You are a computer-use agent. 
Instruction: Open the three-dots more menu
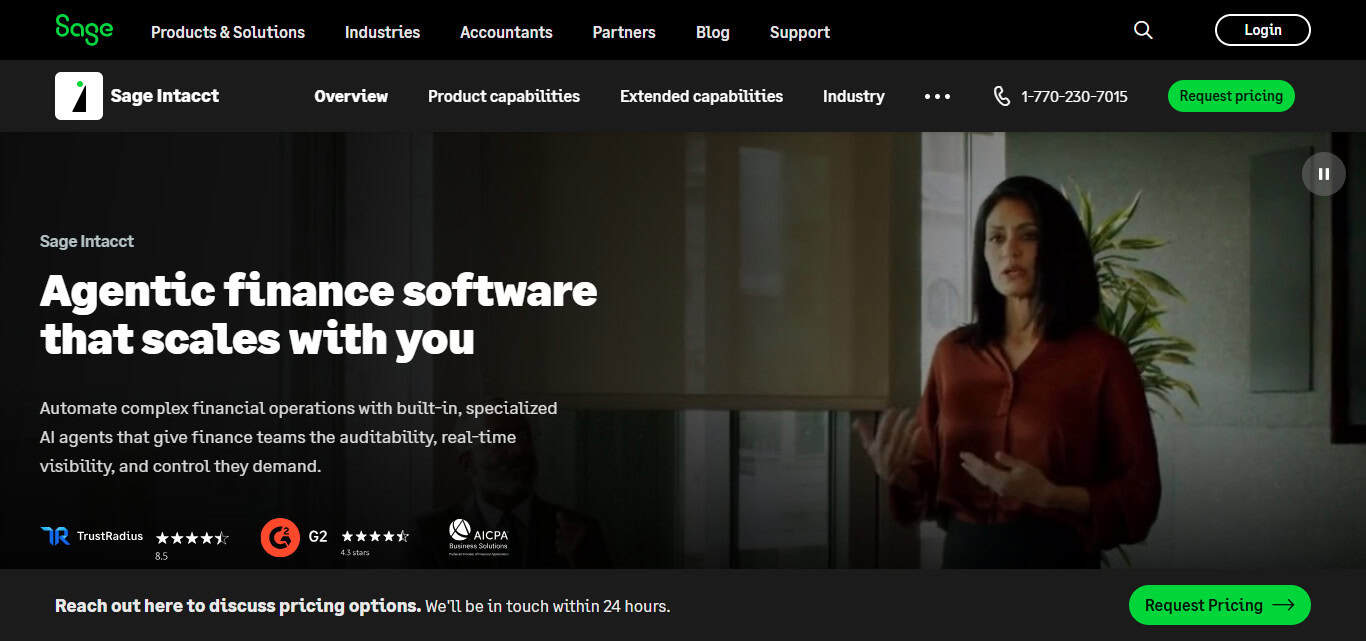click(x=937, y=96)
